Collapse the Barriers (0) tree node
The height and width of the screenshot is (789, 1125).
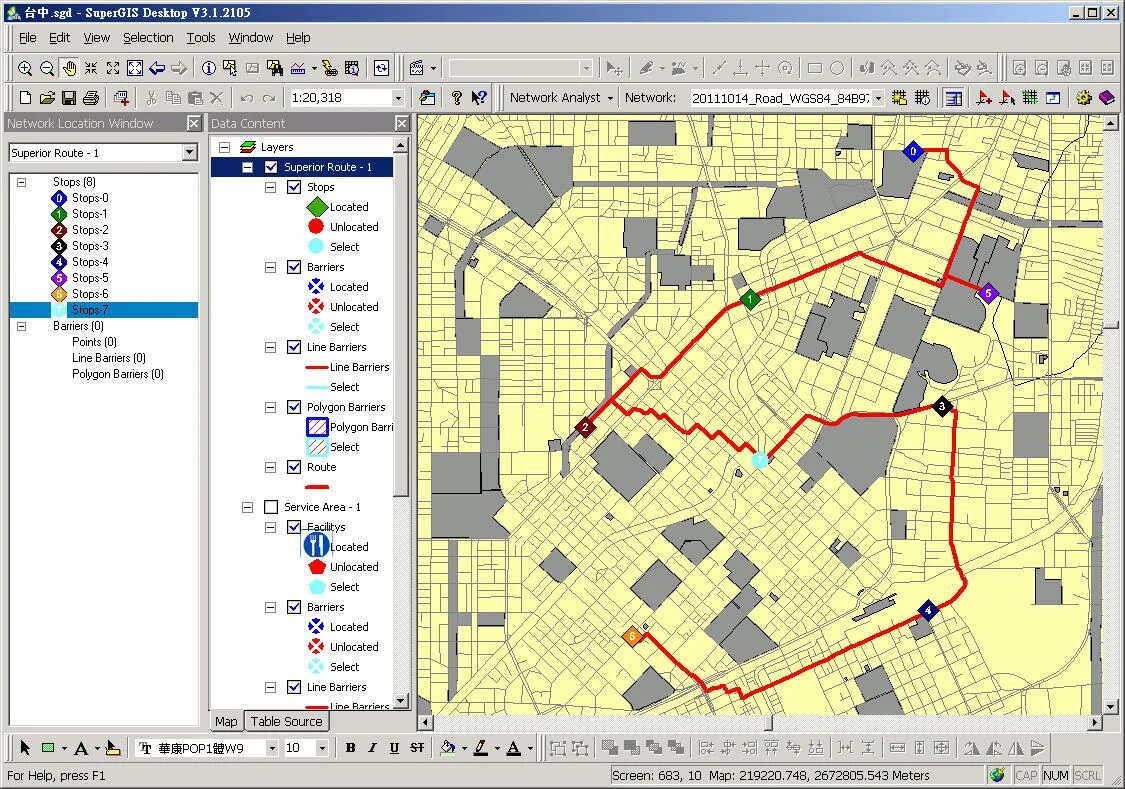(x=22, y=326)
